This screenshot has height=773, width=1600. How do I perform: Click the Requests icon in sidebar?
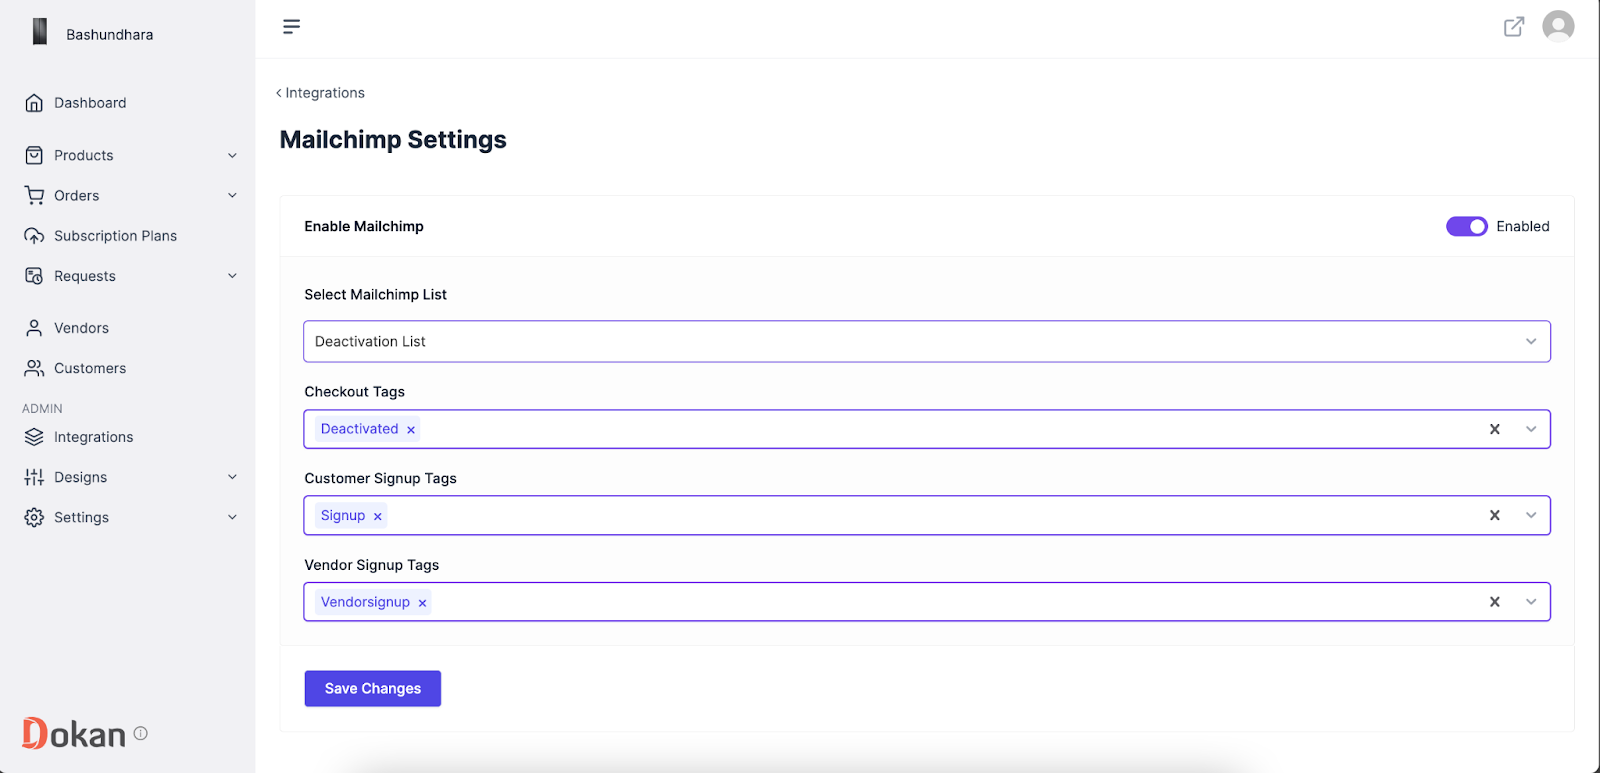pos(34,276)
